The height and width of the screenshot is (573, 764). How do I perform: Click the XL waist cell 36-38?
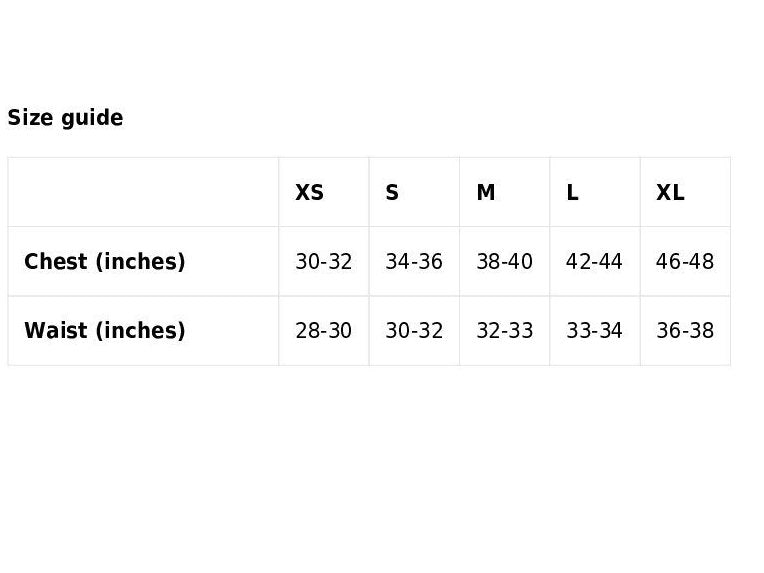685,331
